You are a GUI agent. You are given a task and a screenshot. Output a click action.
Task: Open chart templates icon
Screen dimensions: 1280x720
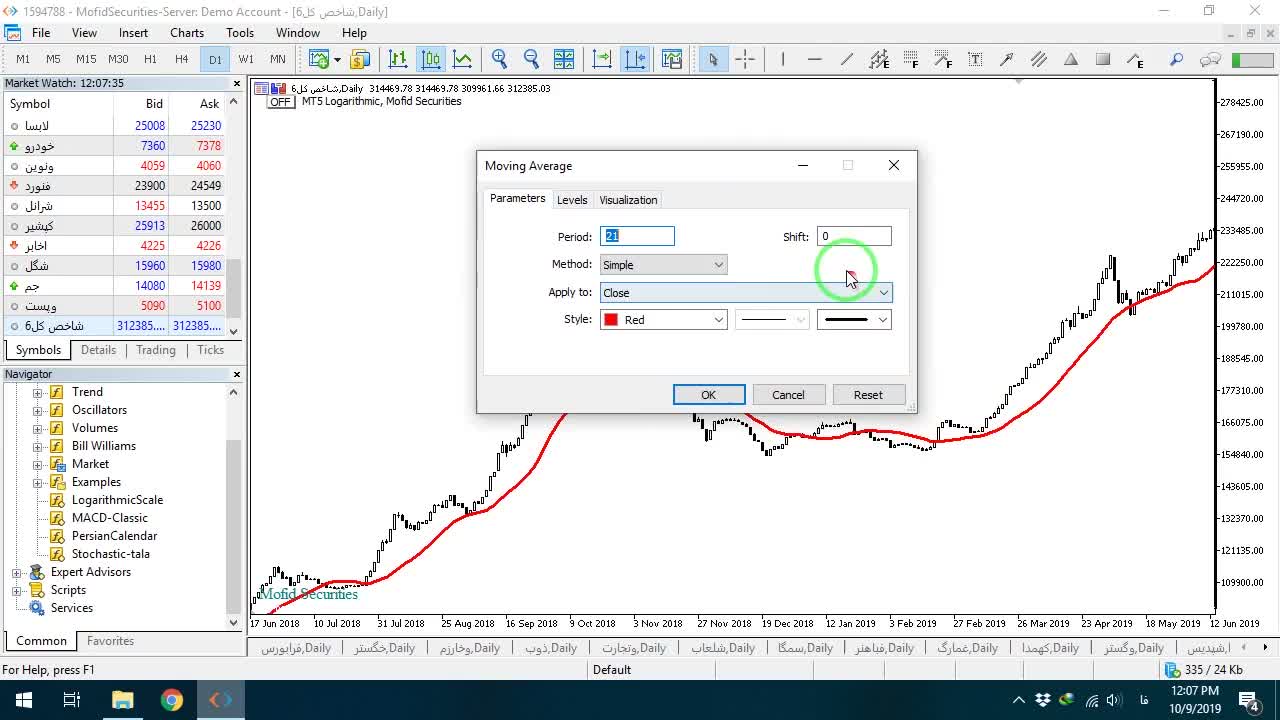point(671,59)
